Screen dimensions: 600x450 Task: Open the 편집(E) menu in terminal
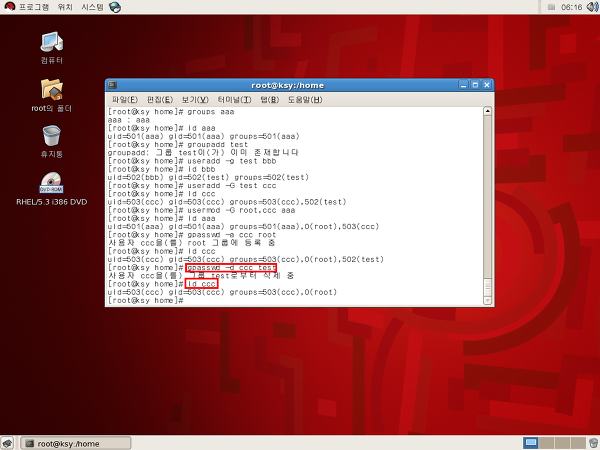160,100
